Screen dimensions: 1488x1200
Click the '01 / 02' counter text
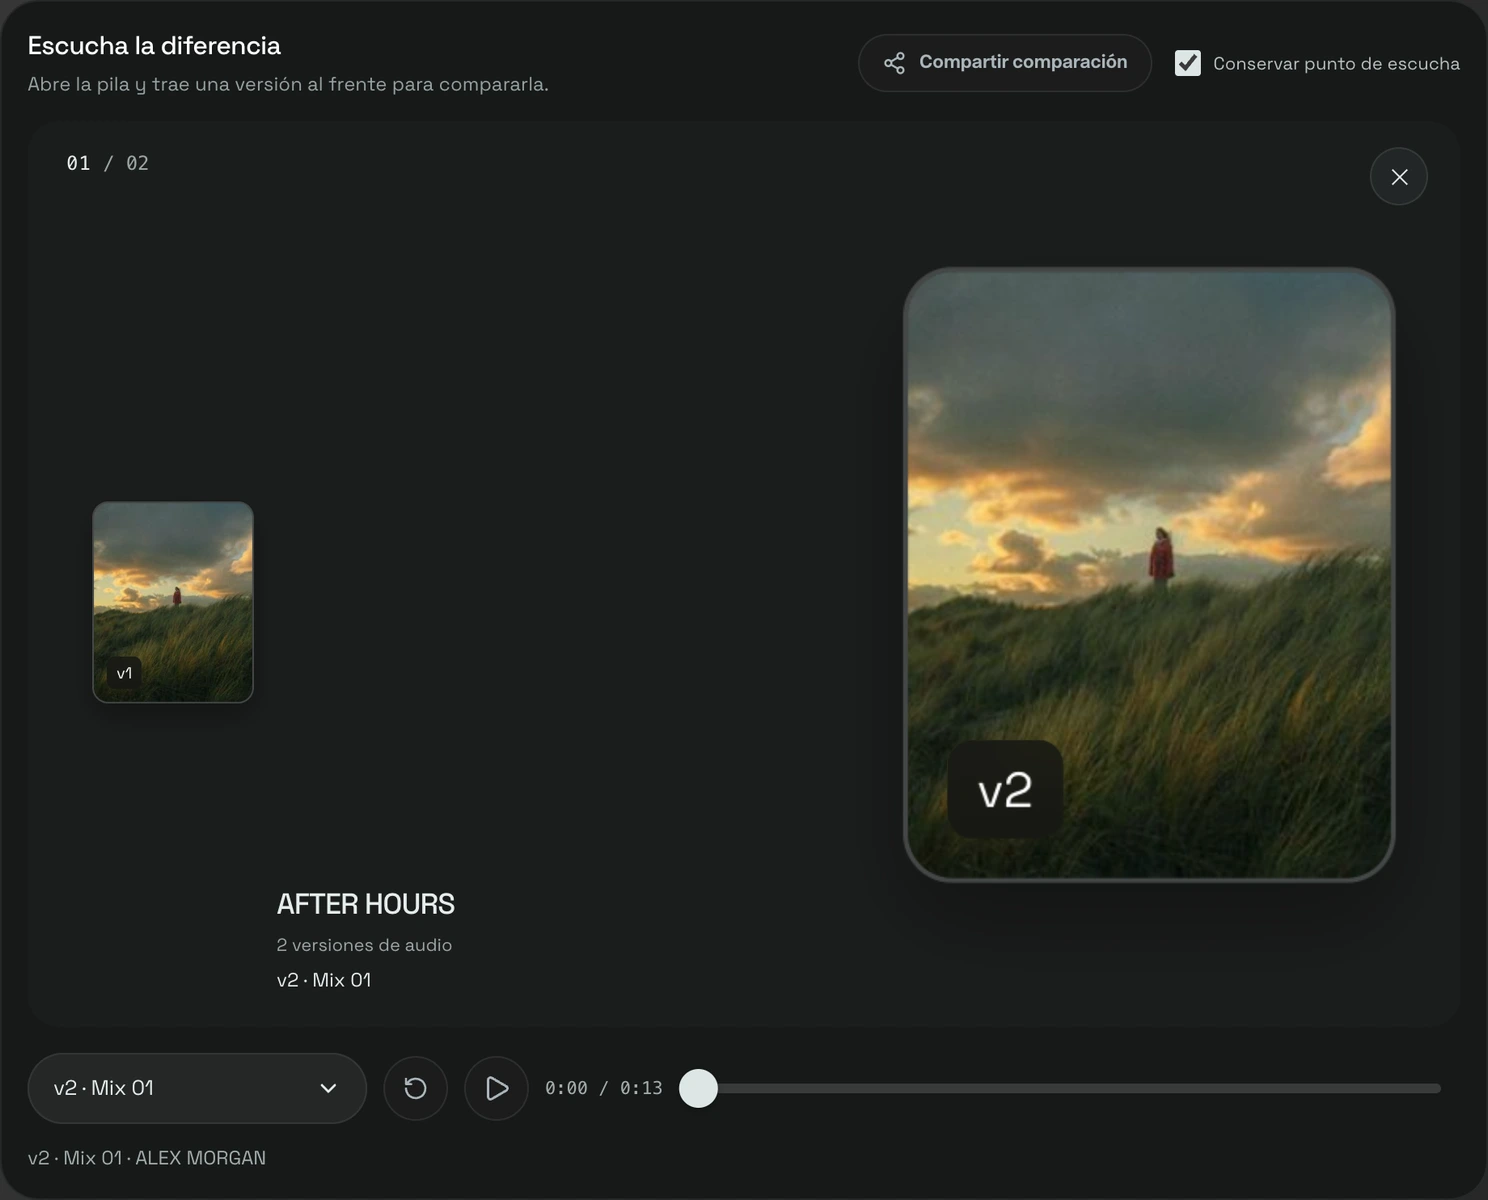(x=108, y=163)
